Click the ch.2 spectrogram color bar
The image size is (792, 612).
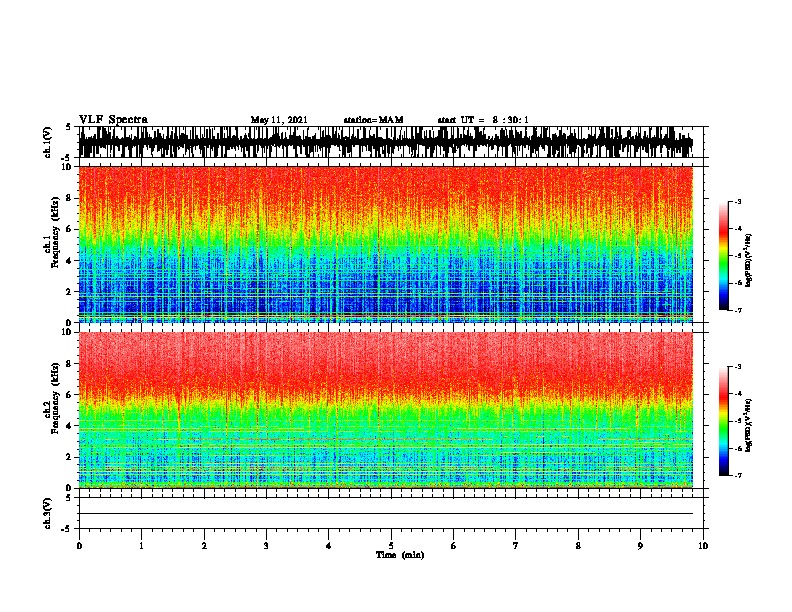point(723,421)
